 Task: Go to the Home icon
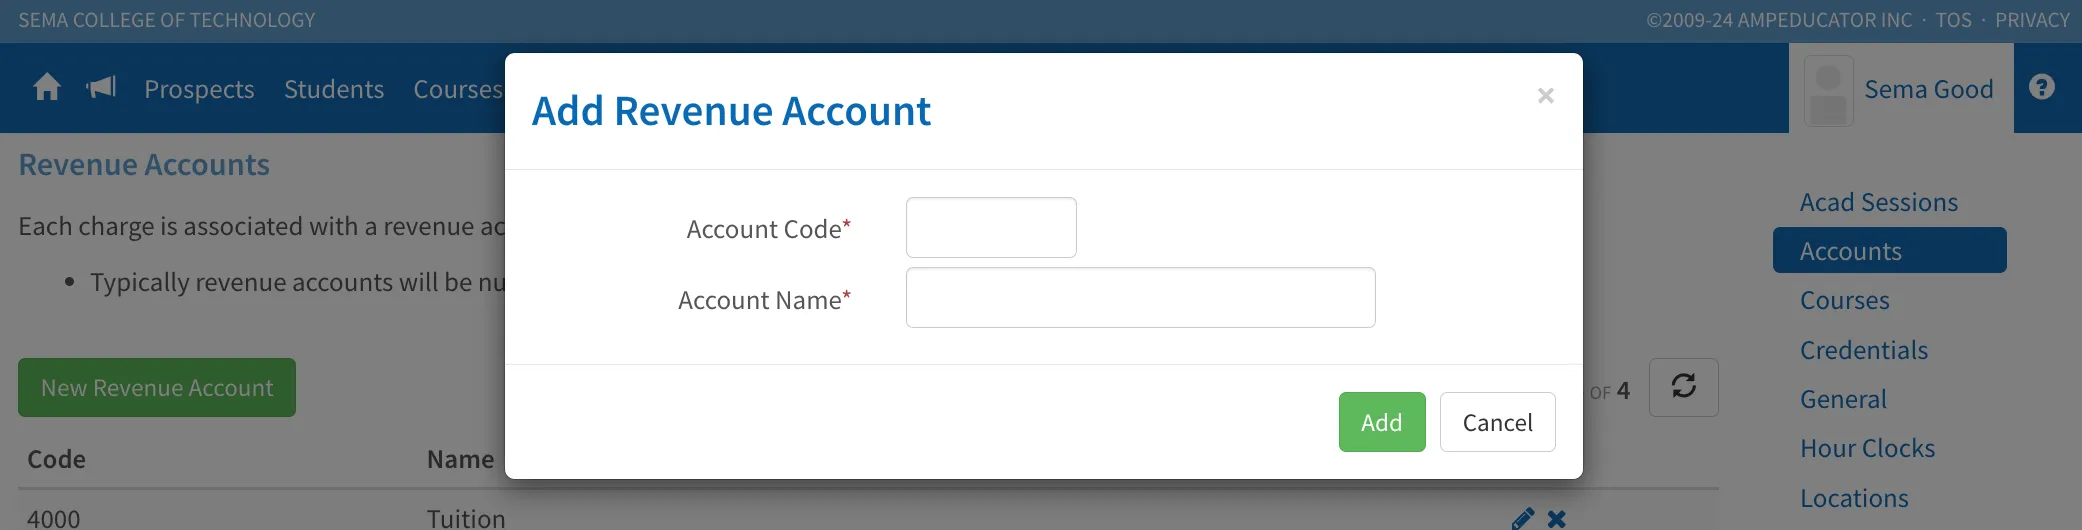pos(47,88)
